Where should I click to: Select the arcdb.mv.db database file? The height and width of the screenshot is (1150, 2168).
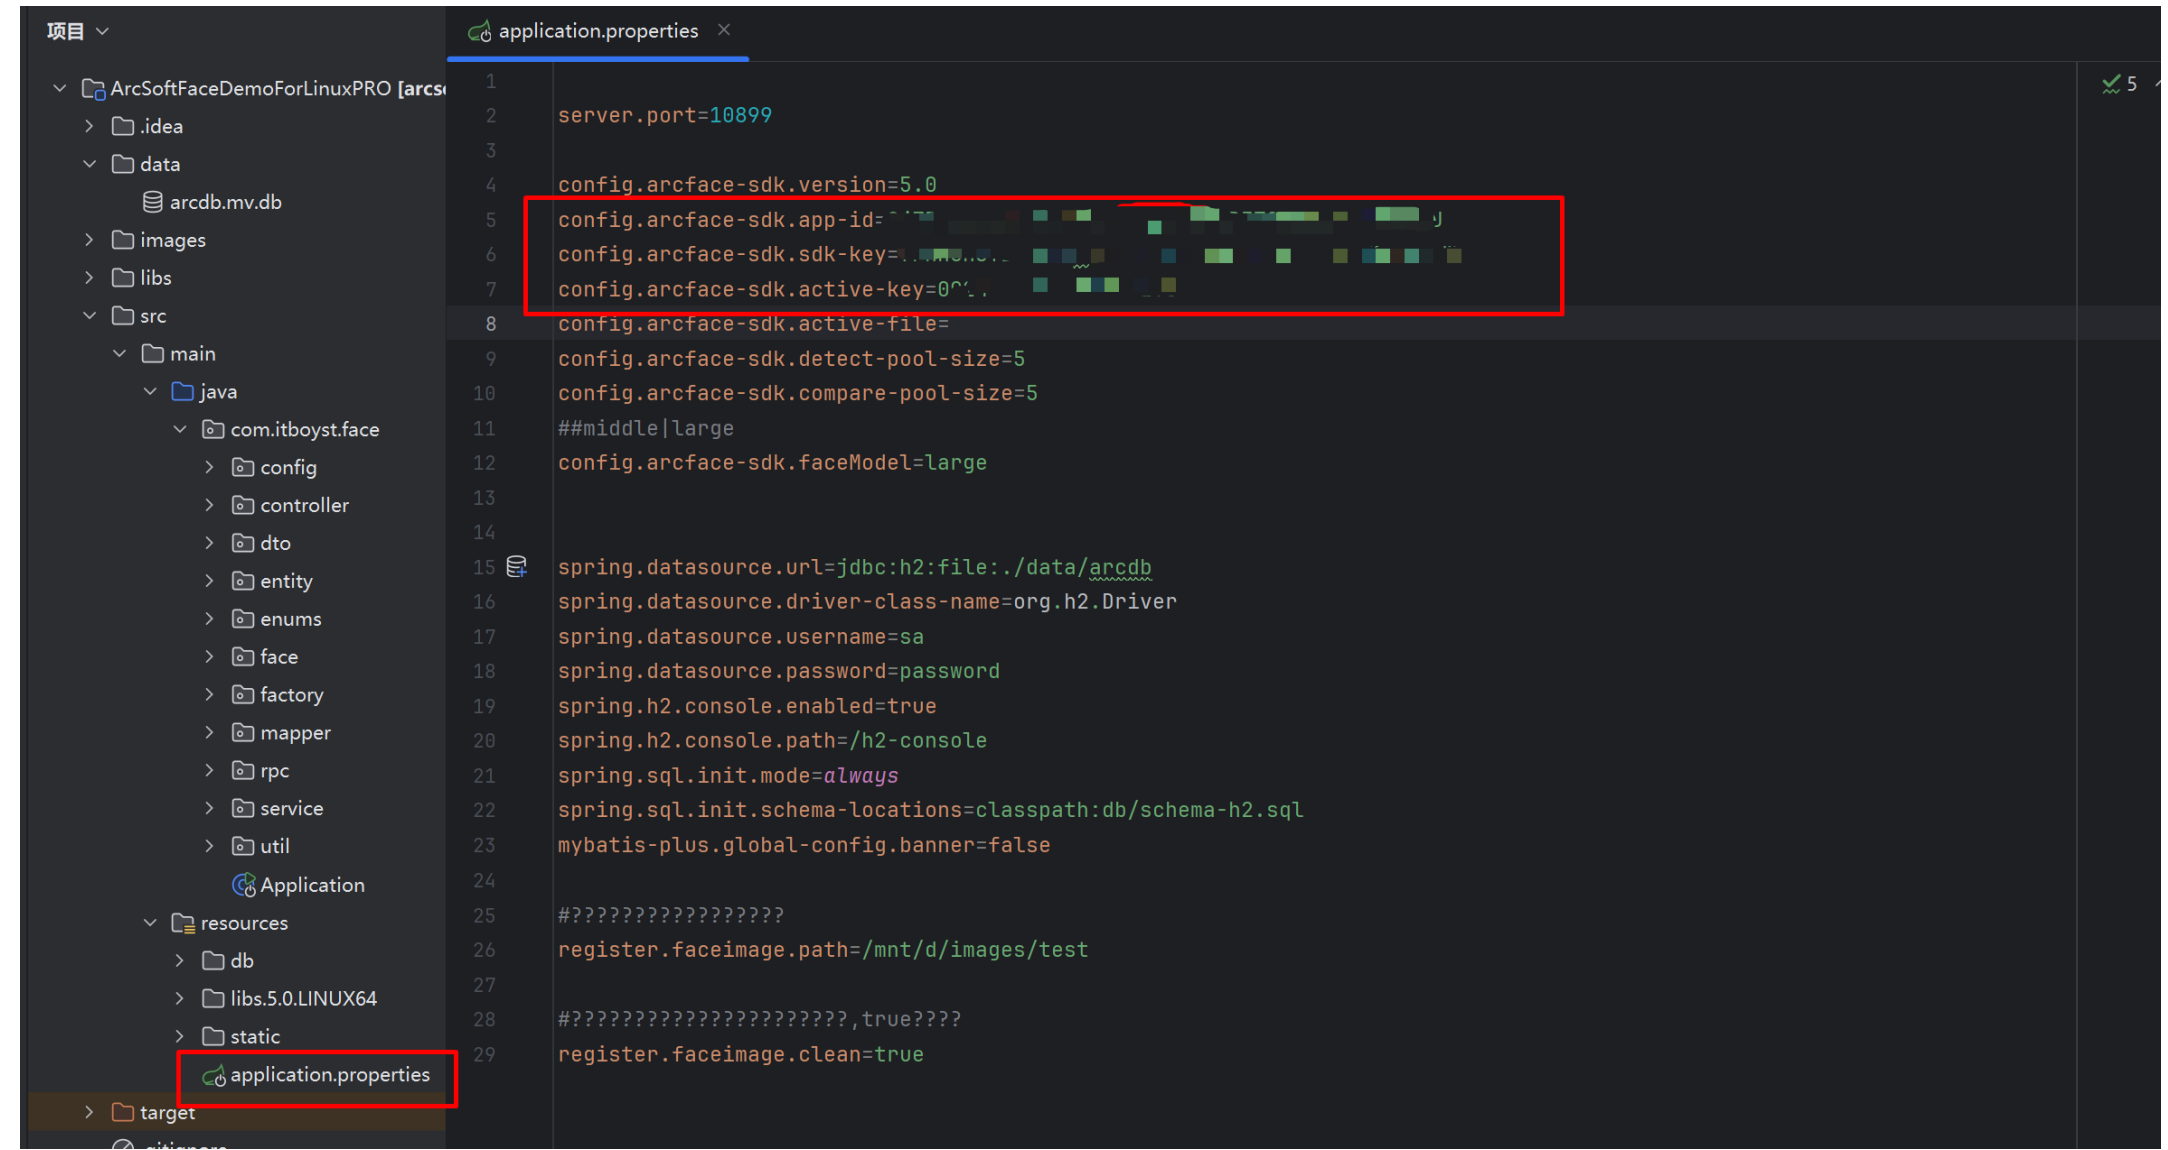click(225, 202)
